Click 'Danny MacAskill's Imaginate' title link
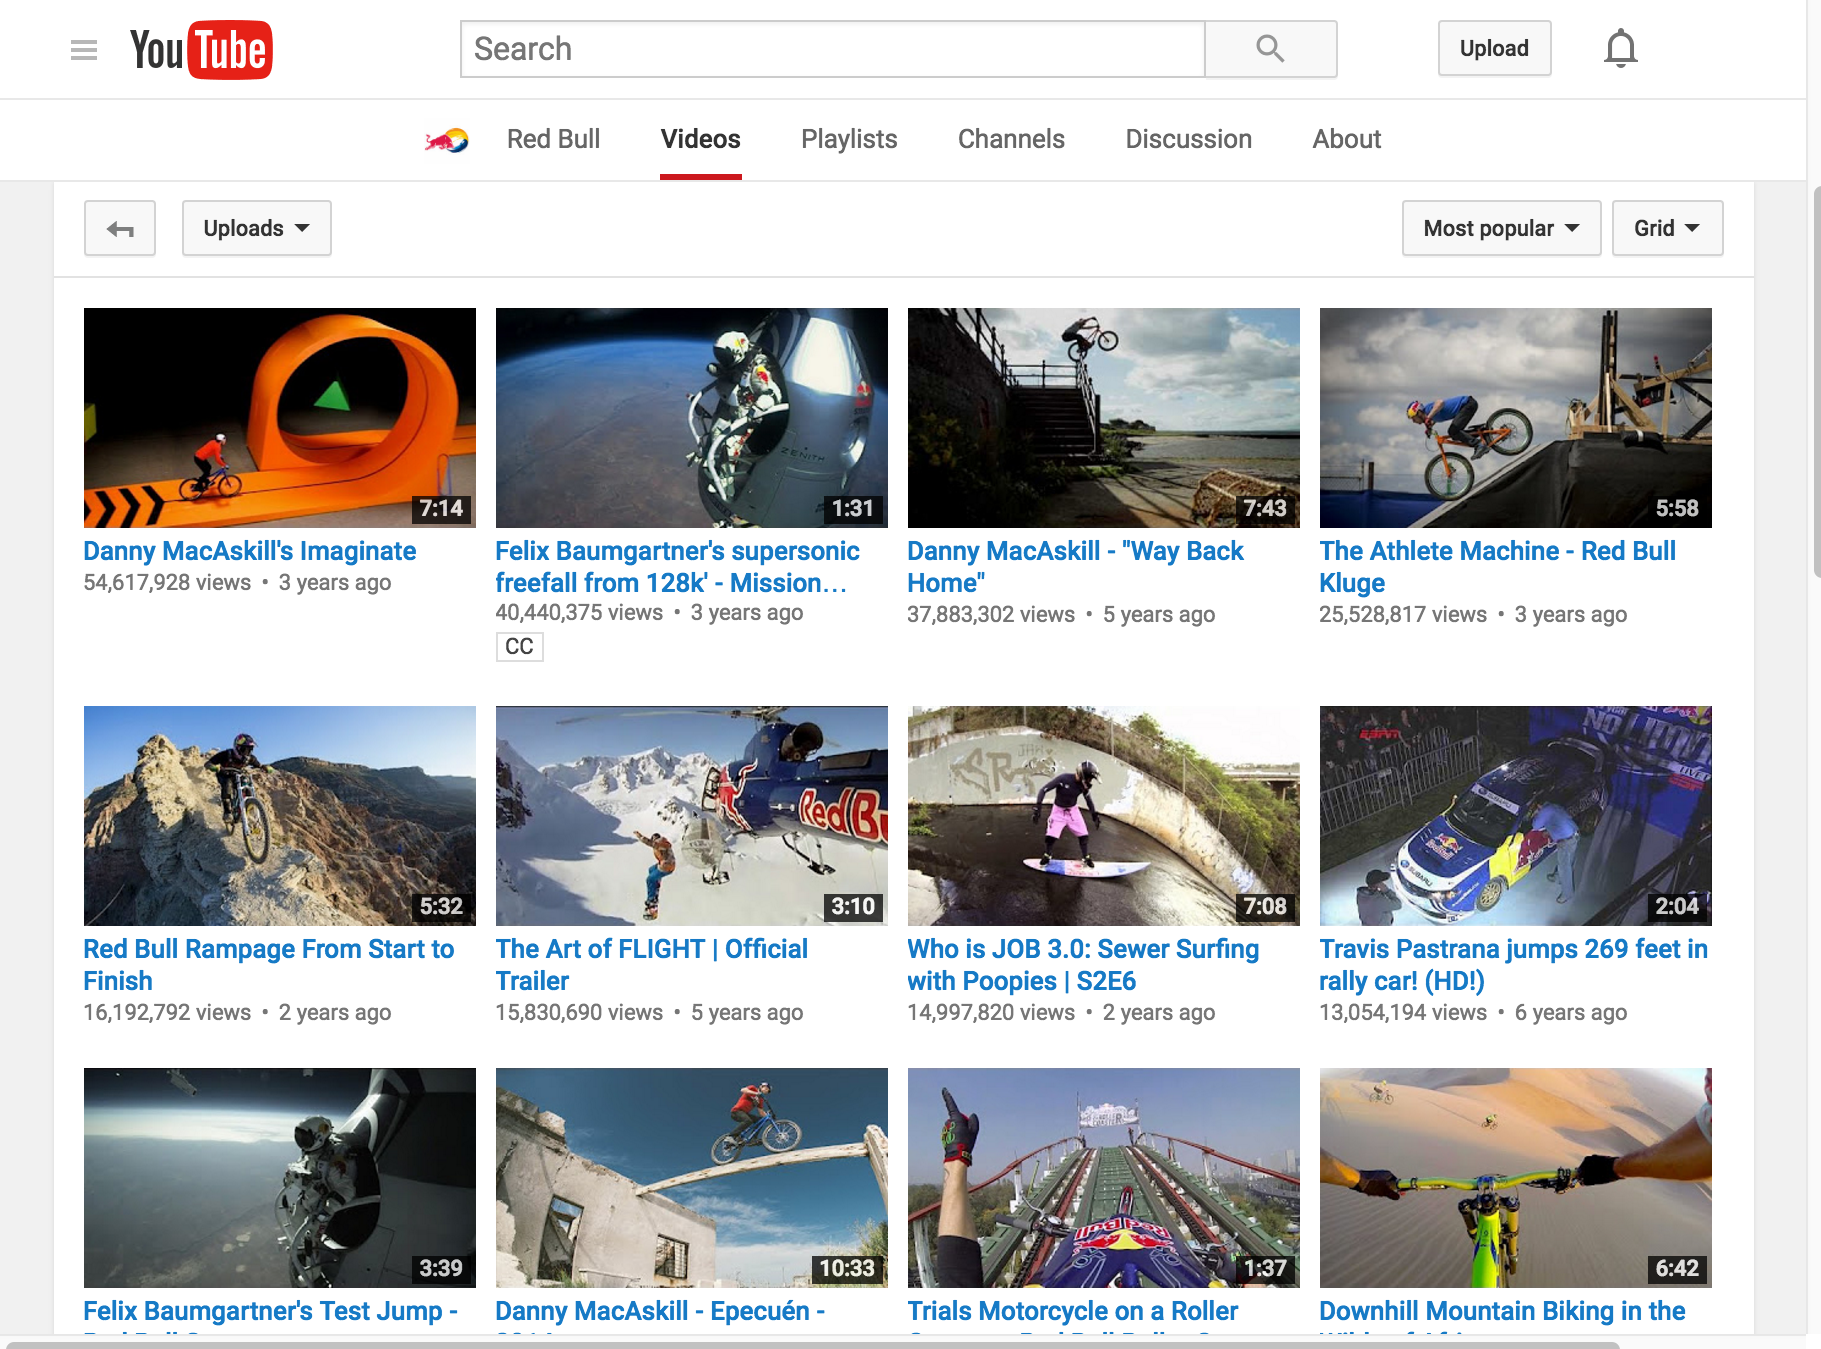 (x=250, y=551)
